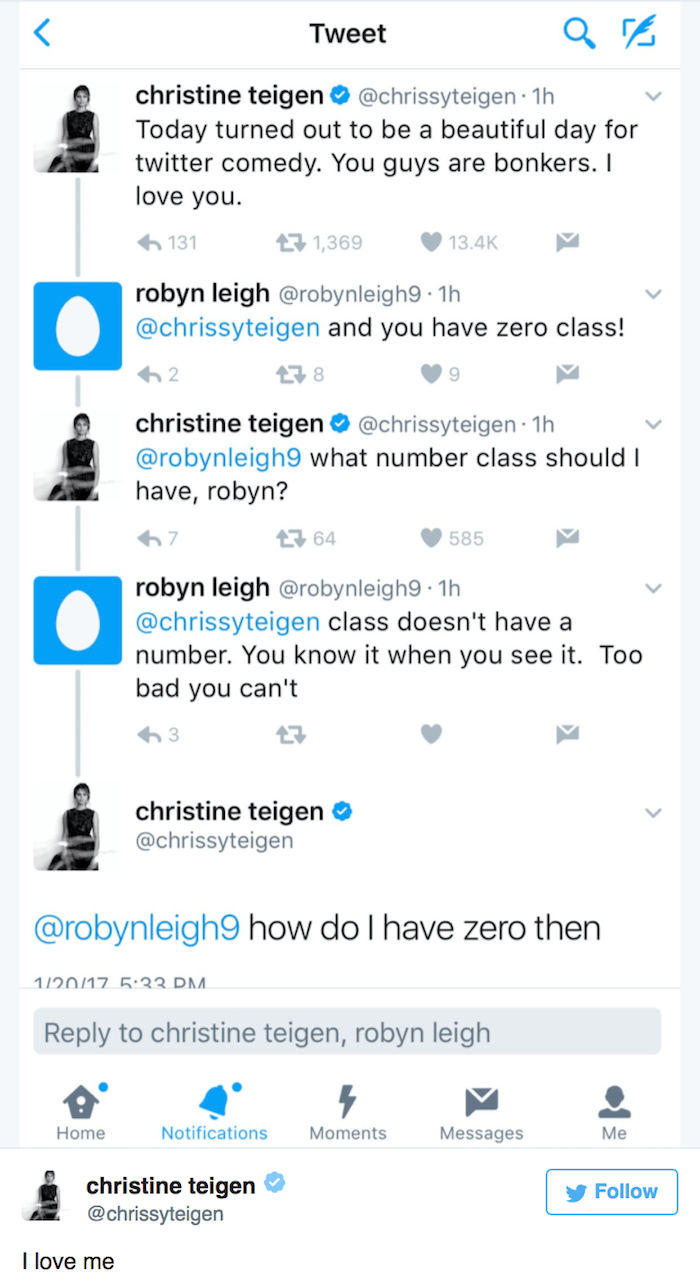Image resolution: width=700 pixels, height=1280 pixels.
Task: Like robyn leigh's 'class doesn't have a number' reply
Action: coord(430,733)
